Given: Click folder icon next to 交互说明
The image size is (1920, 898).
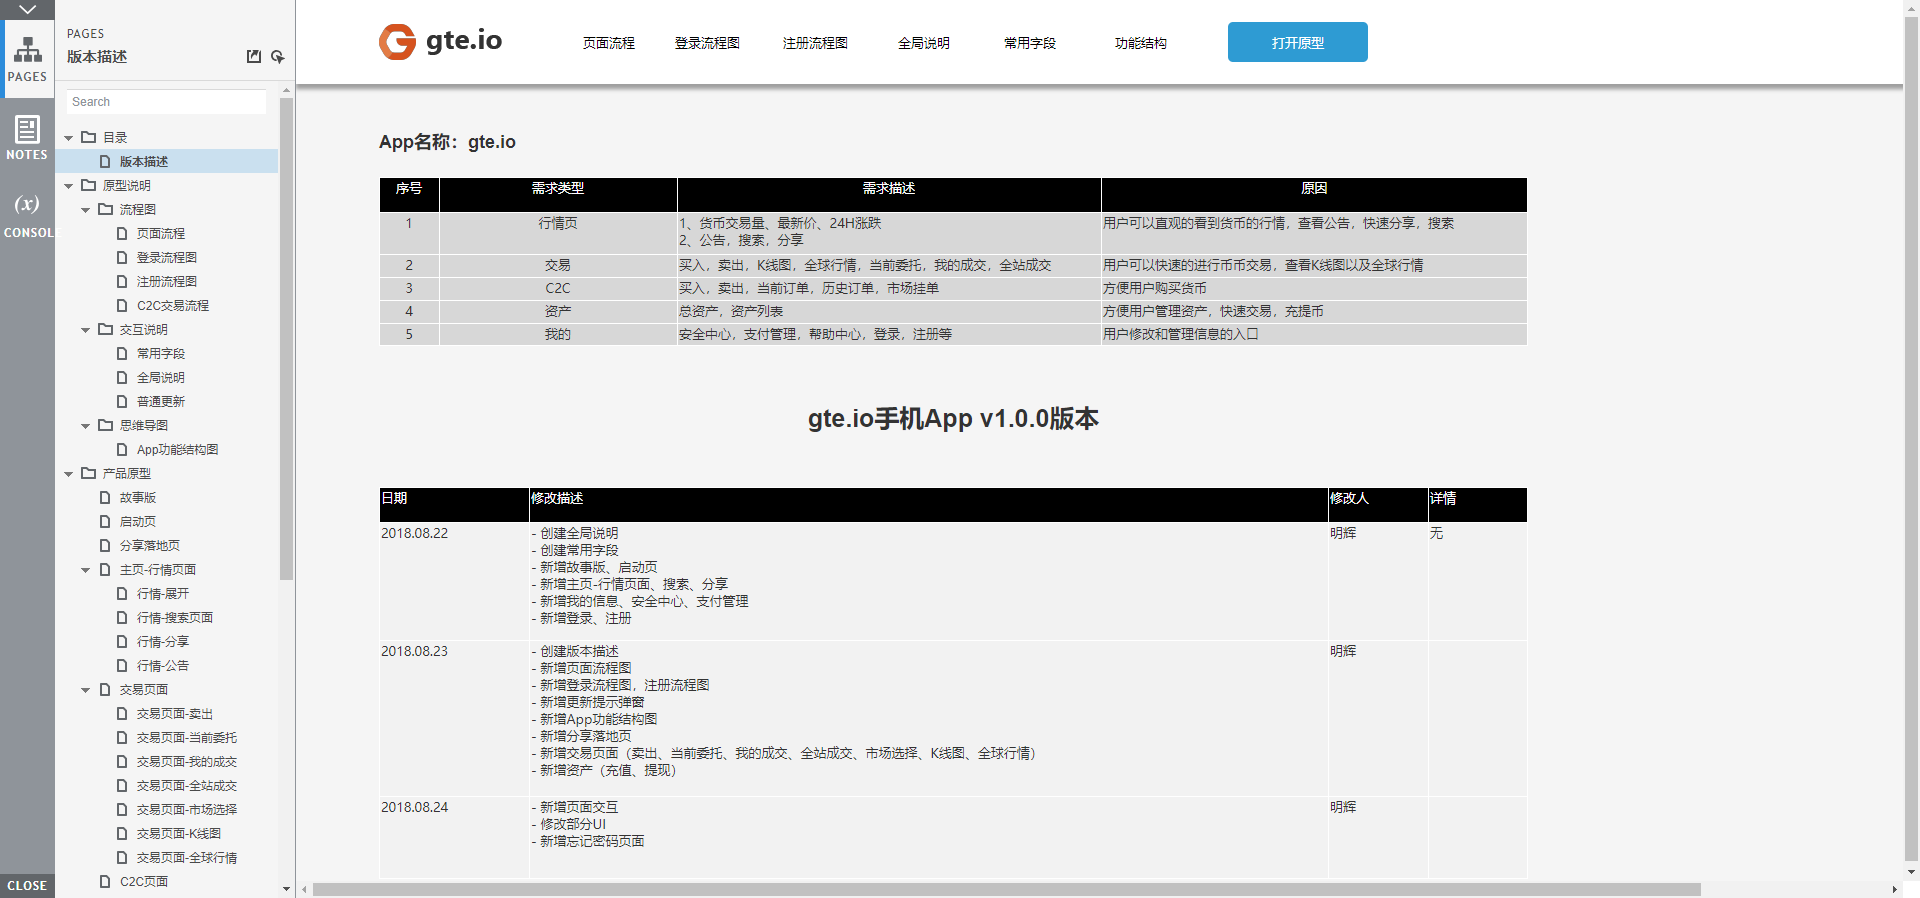Looking at the screenshot, I should pyautogui.click(x=106, y=329).
